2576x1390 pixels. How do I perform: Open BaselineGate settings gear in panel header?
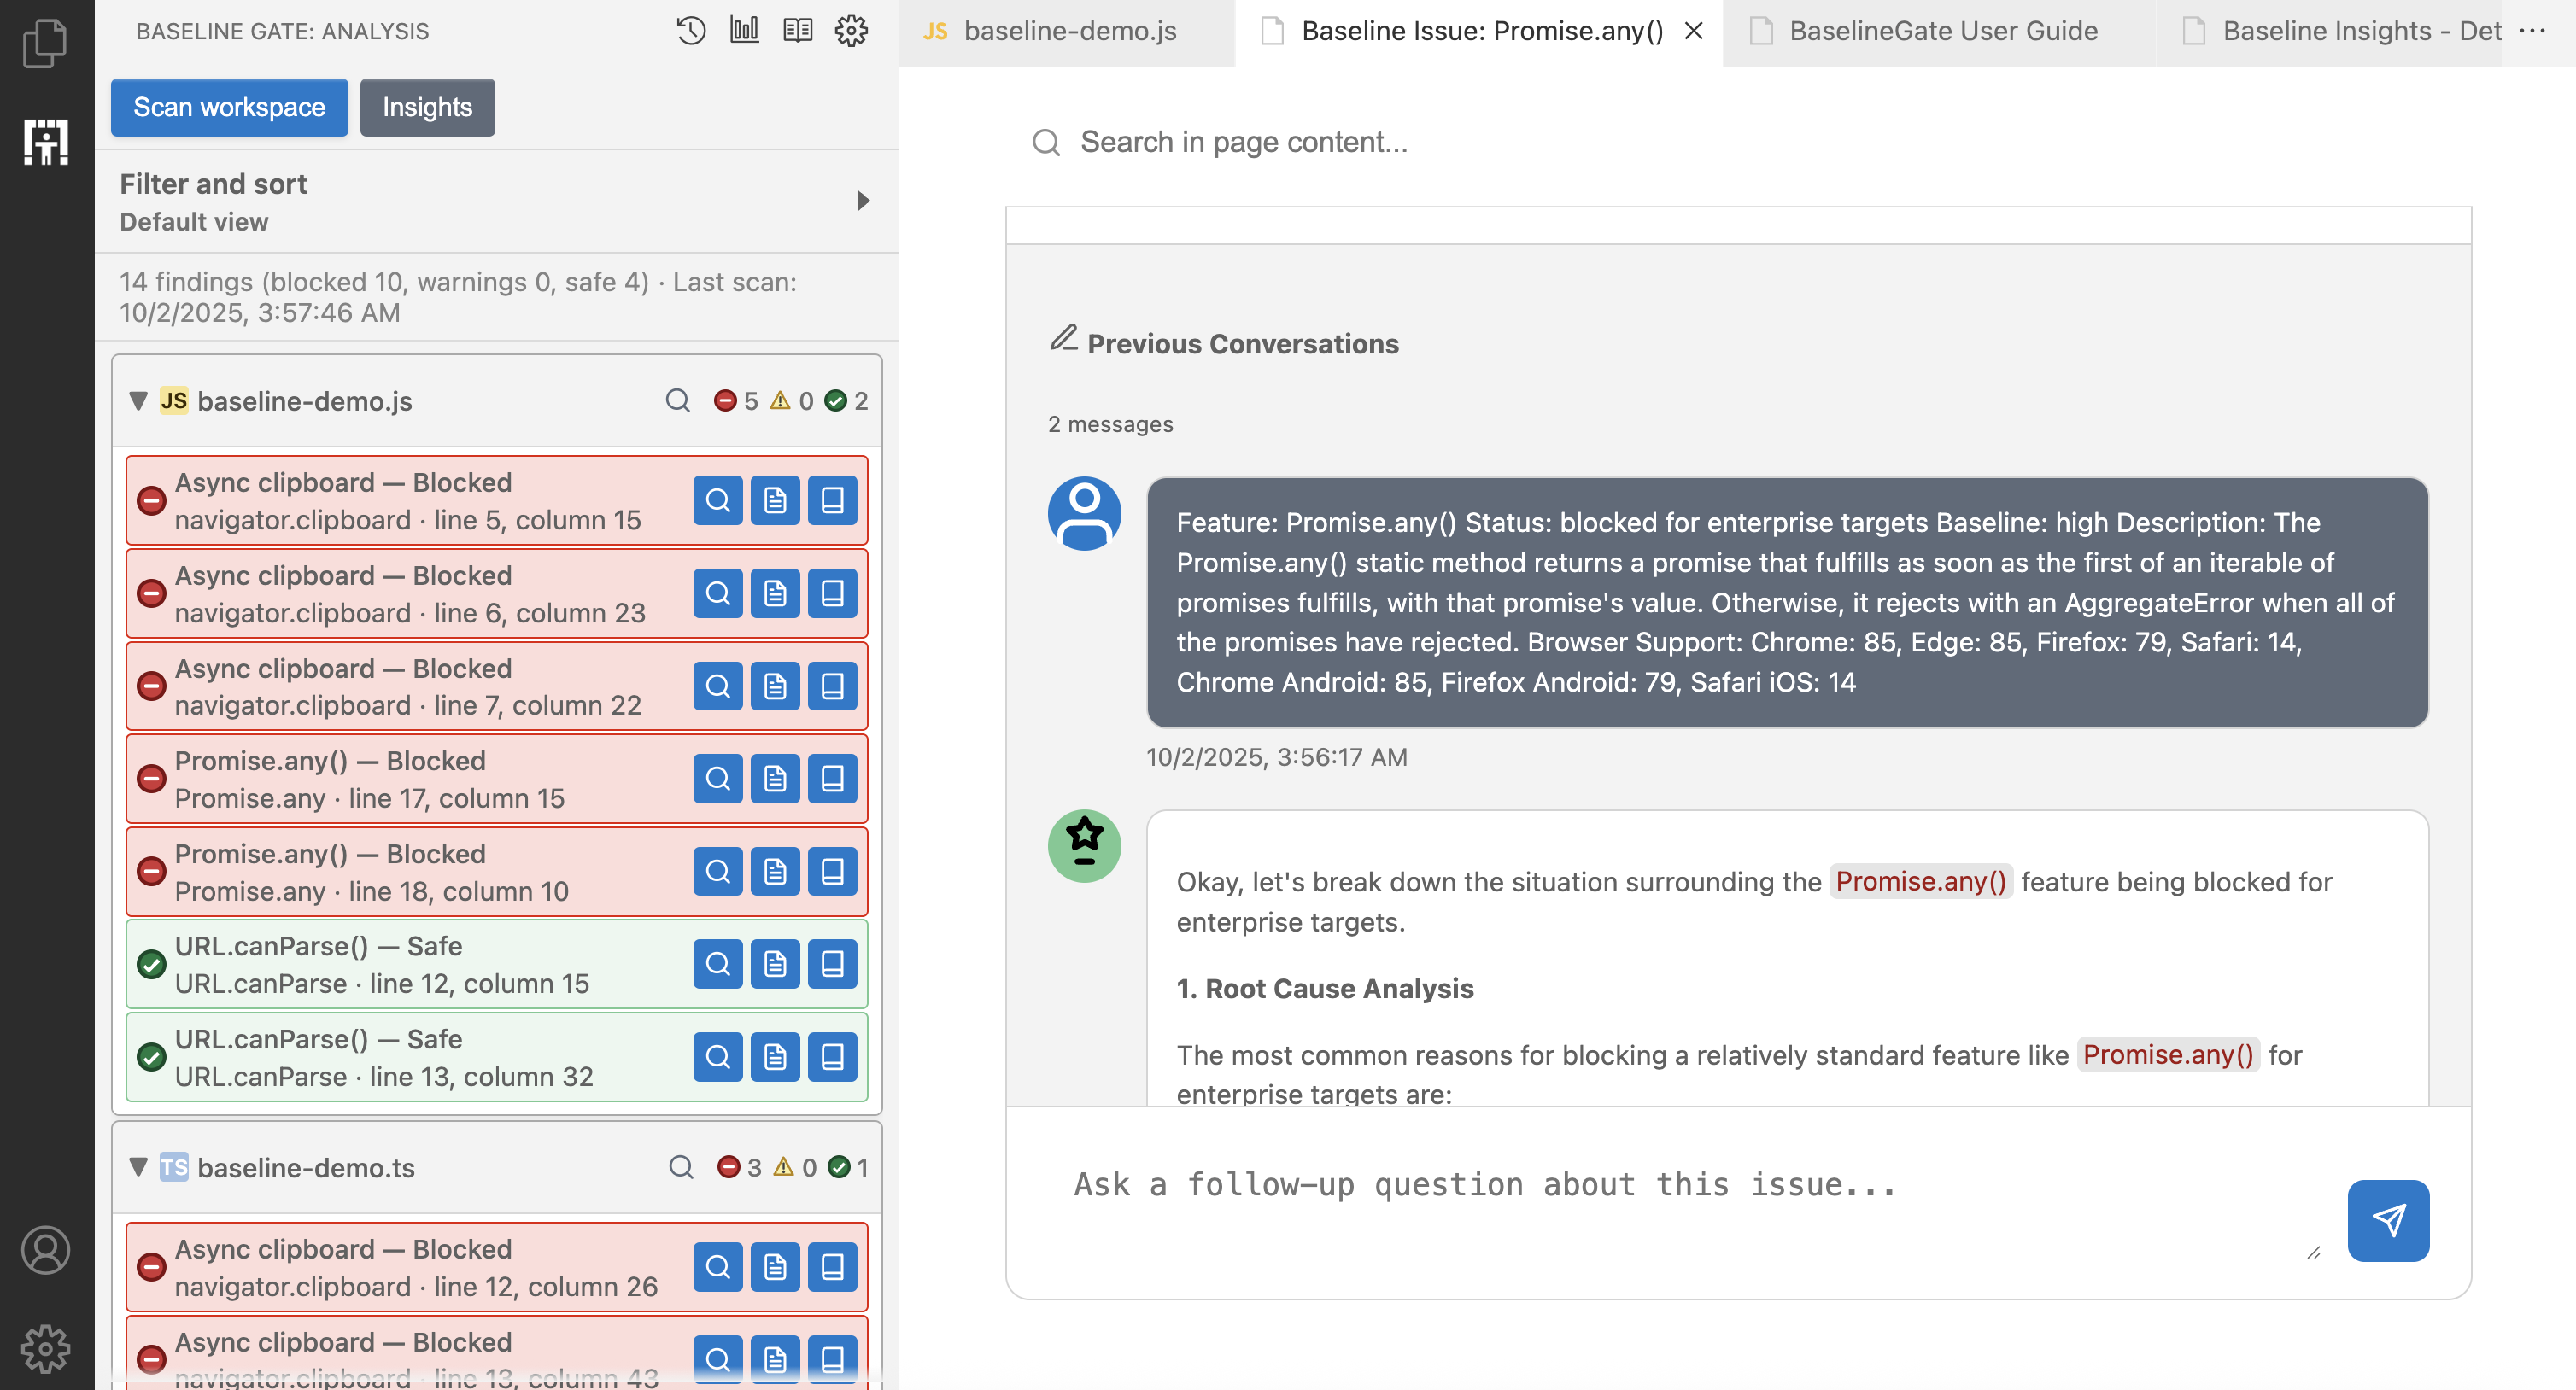[x=851, y=31]
